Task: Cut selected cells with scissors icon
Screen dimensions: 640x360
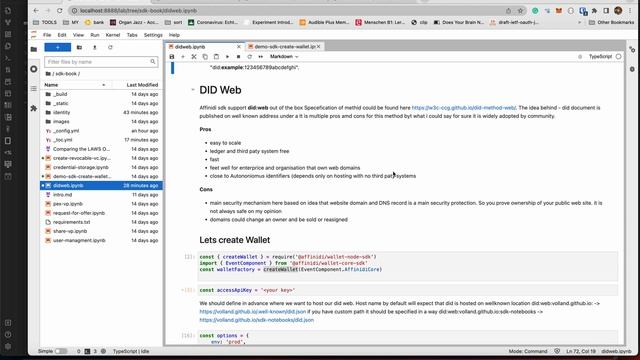Action: pyautogui.click(x=194, y=57)
